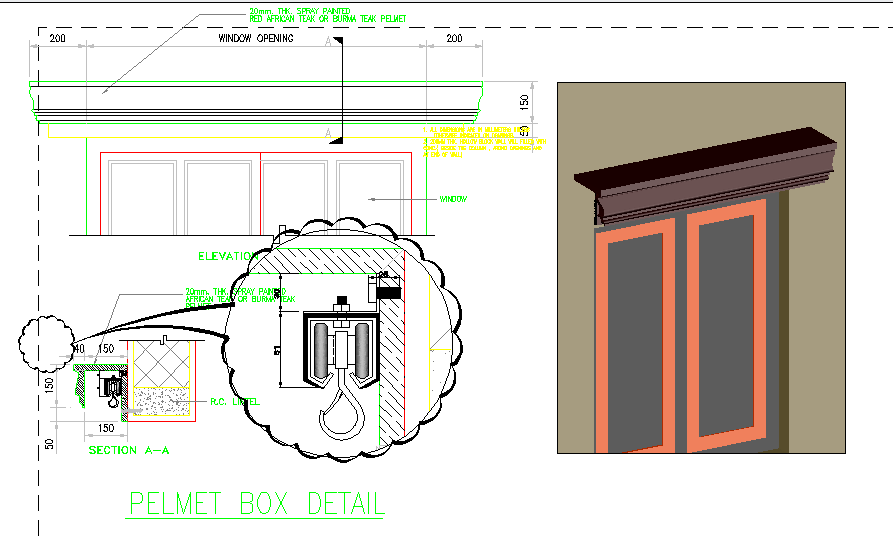Click the "WINDOW OPENING" dimension text
The height and width of the screenshot is (541, 893).
(x=256, y=38)
